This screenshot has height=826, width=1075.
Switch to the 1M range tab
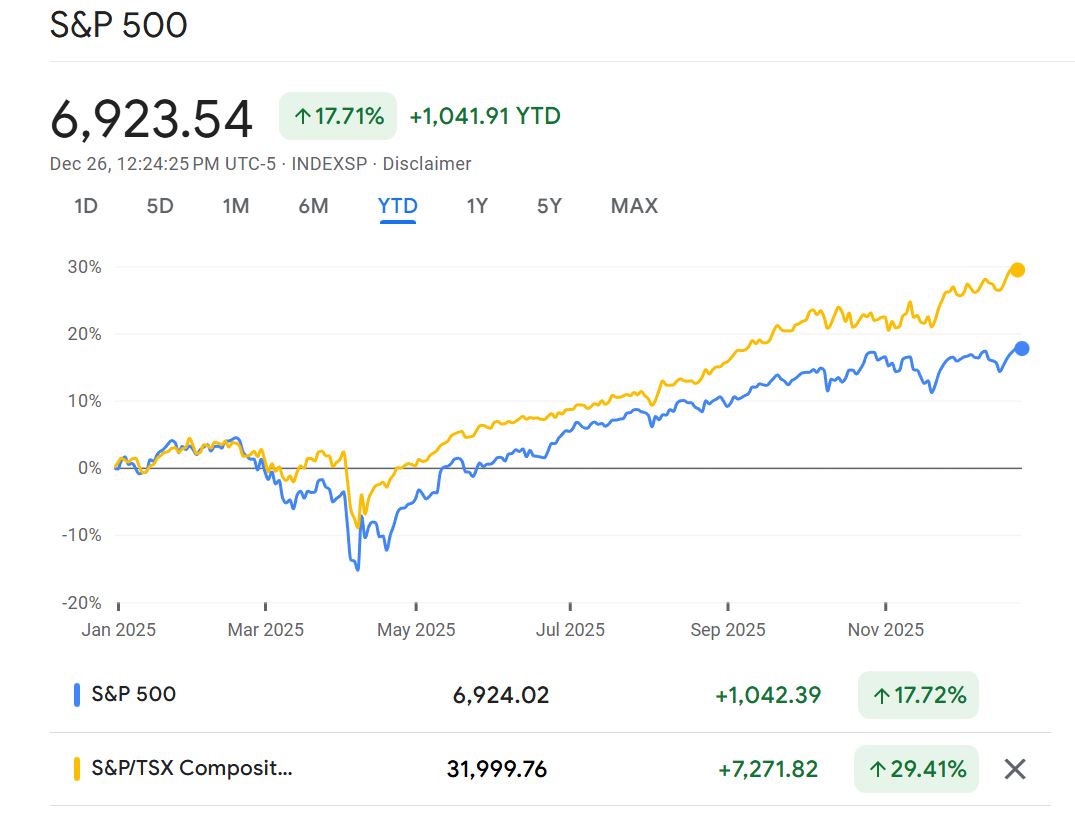[x=236, y=206]
